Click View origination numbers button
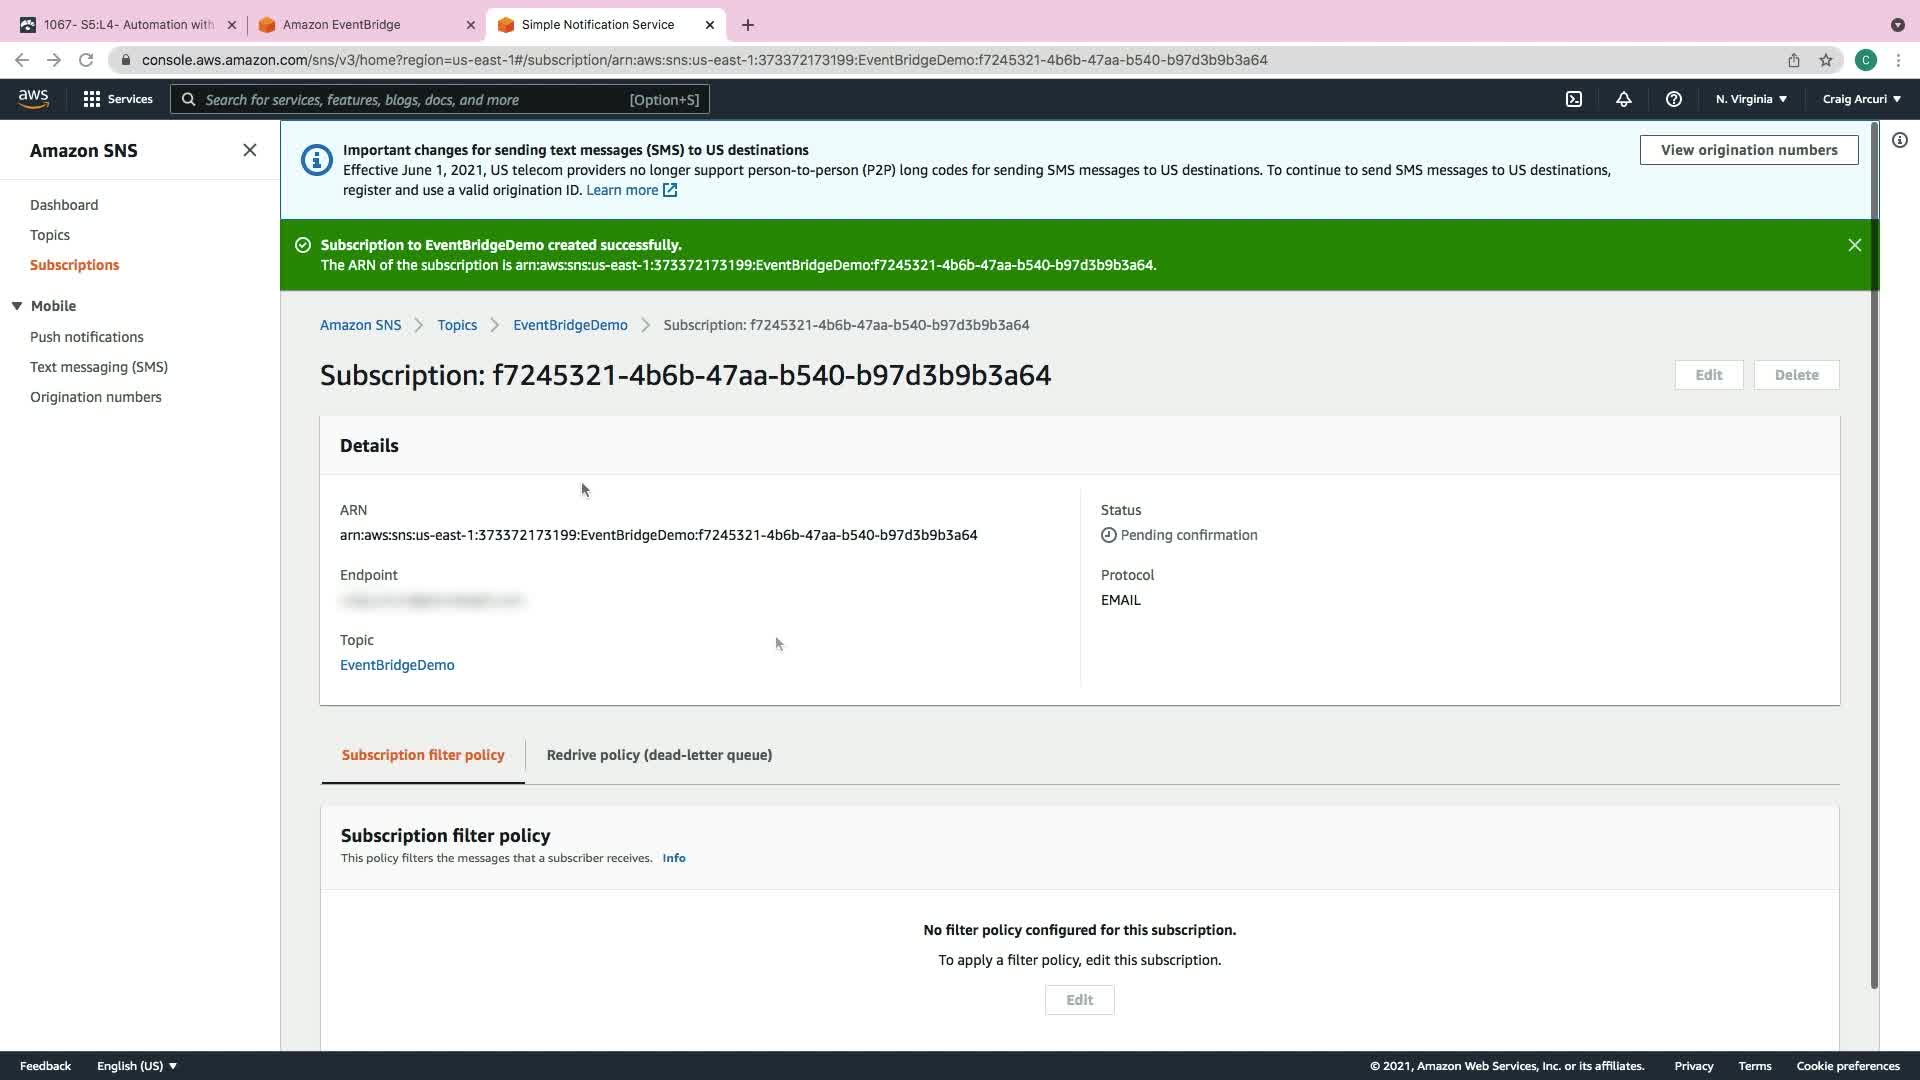1920x1080 pixels. [1748, 150]
